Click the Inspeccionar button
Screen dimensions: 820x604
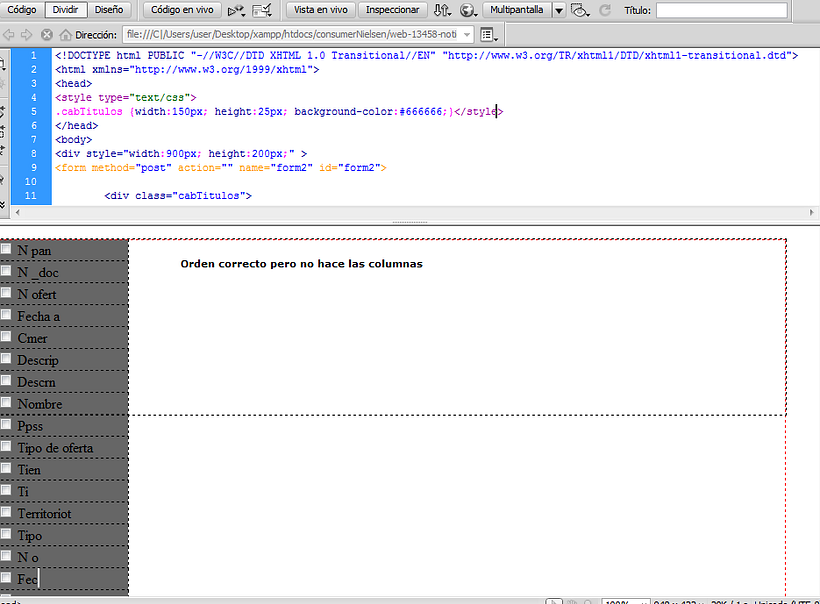(x=392, y=9)
